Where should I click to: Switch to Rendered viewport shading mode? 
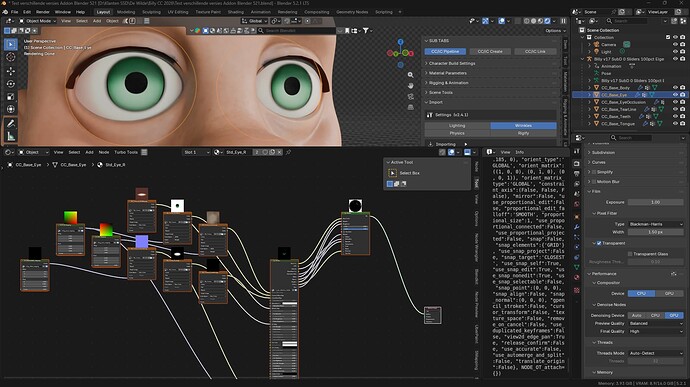(x=547, y=21)
